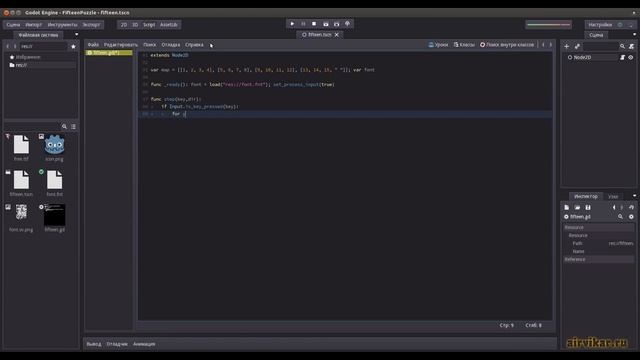Open Поиск внутри классов help search
Image resolution: width=640 pixels, height=360 pixels.
click(507, 45)
